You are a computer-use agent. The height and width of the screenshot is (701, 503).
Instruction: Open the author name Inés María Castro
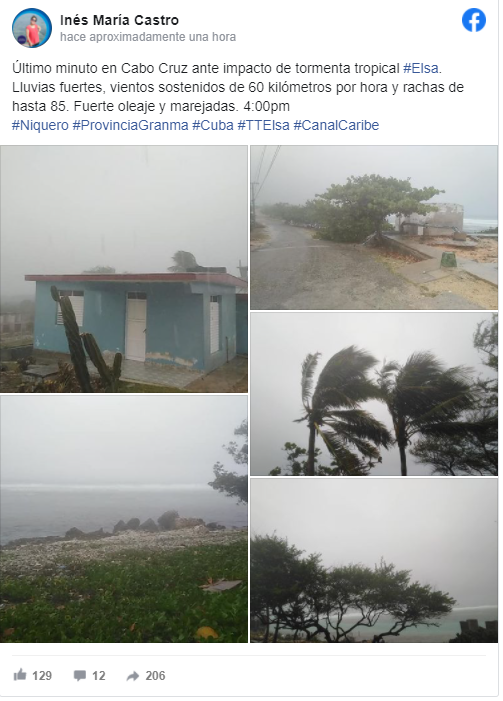(x=119, y=20)
